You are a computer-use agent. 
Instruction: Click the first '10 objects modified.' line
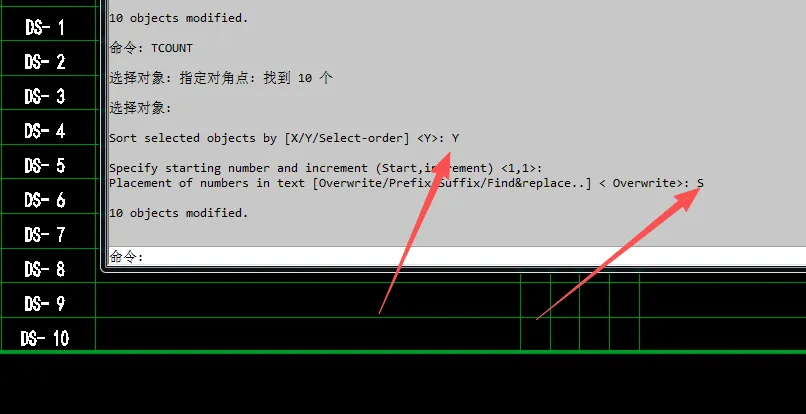coord(179,18)
